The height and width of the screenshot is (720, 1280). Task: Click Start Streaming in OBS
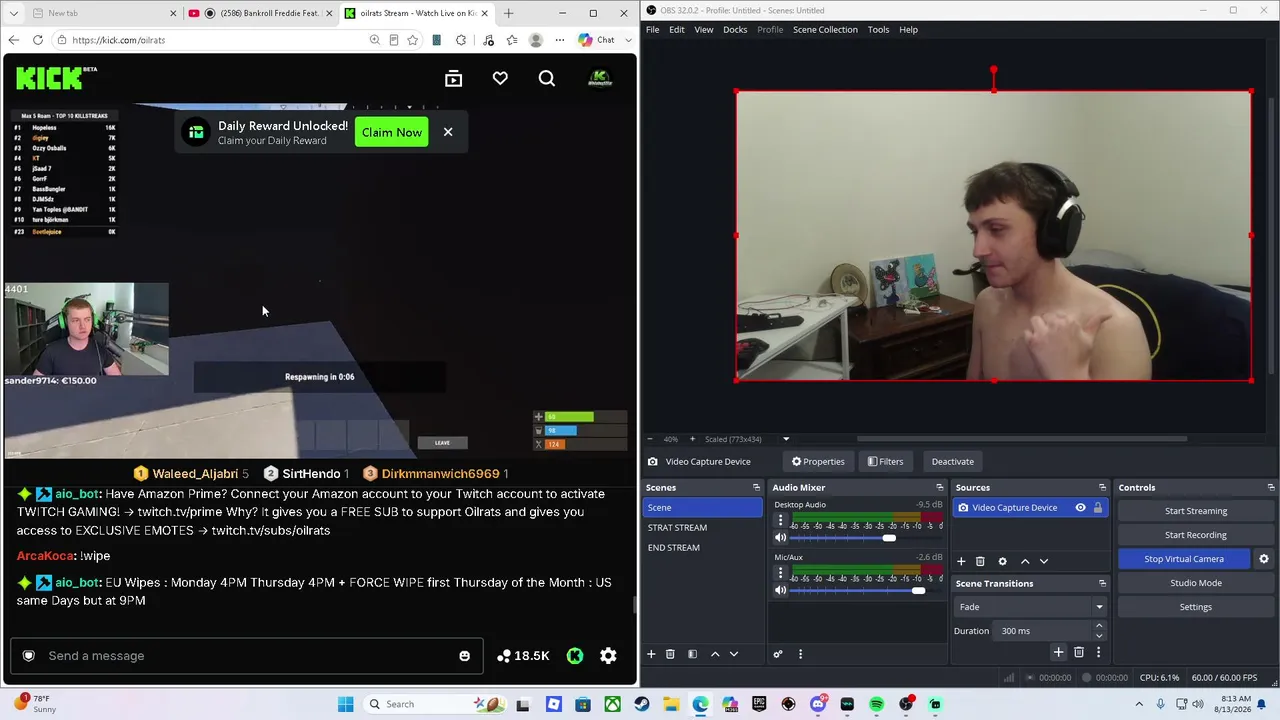(1196, 511)
